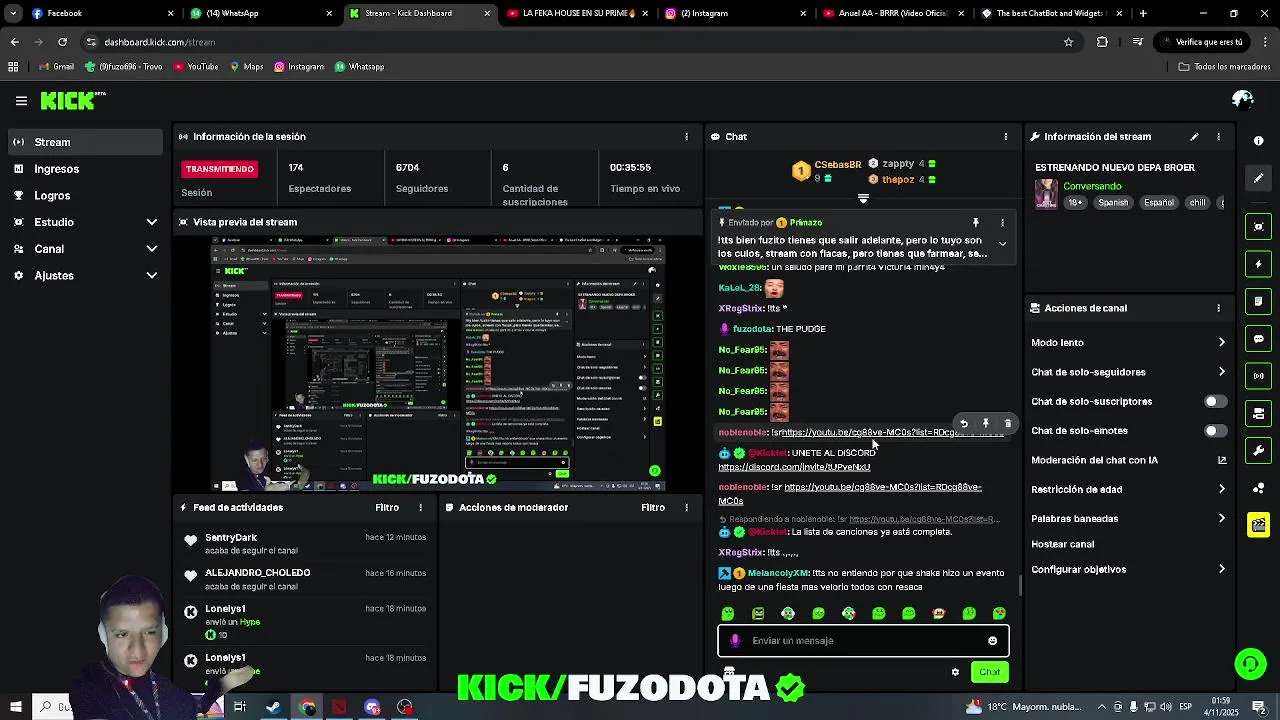The image size is (1280, 720).
Task: Click the stream preview thumbnail
Action: (438, 364)
